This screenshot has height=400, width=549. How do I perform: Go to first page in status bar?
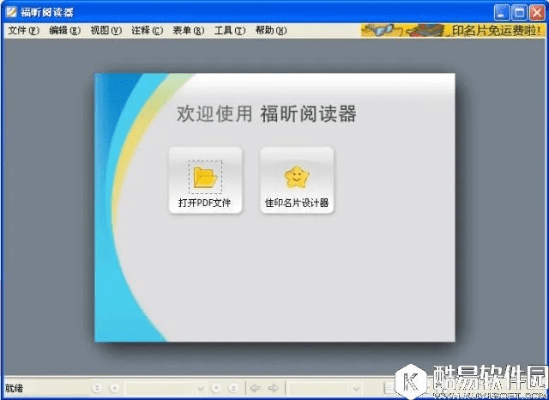coord(97,388)
